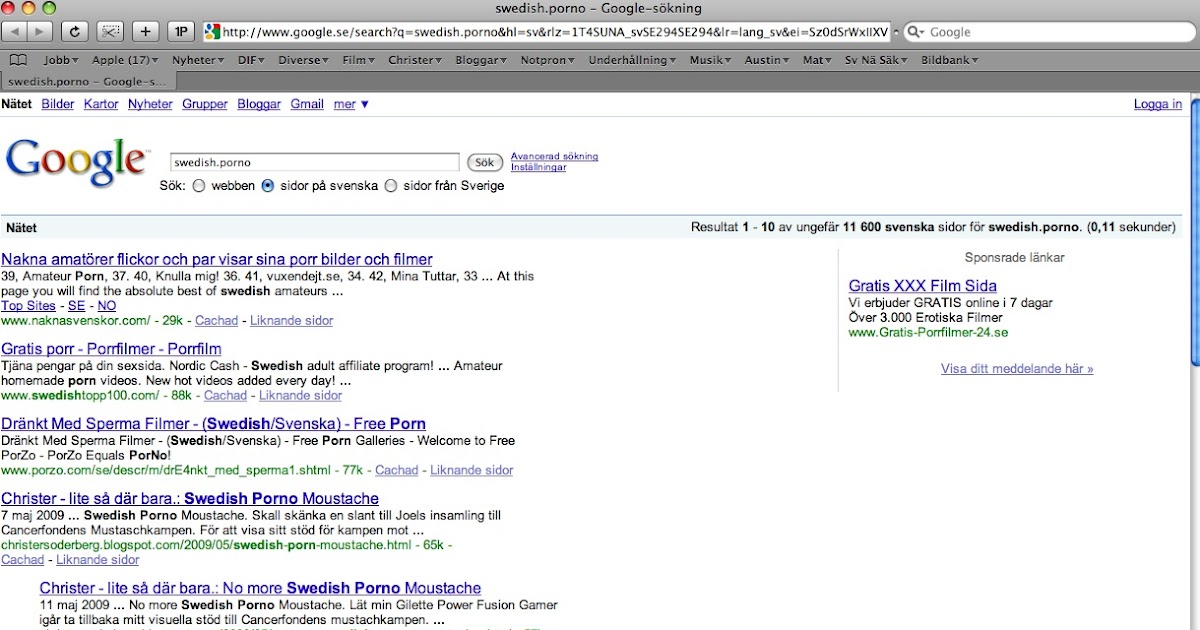
Task: Switch to Bilder search
Action: pyautogui.click(x=57, y=104)
